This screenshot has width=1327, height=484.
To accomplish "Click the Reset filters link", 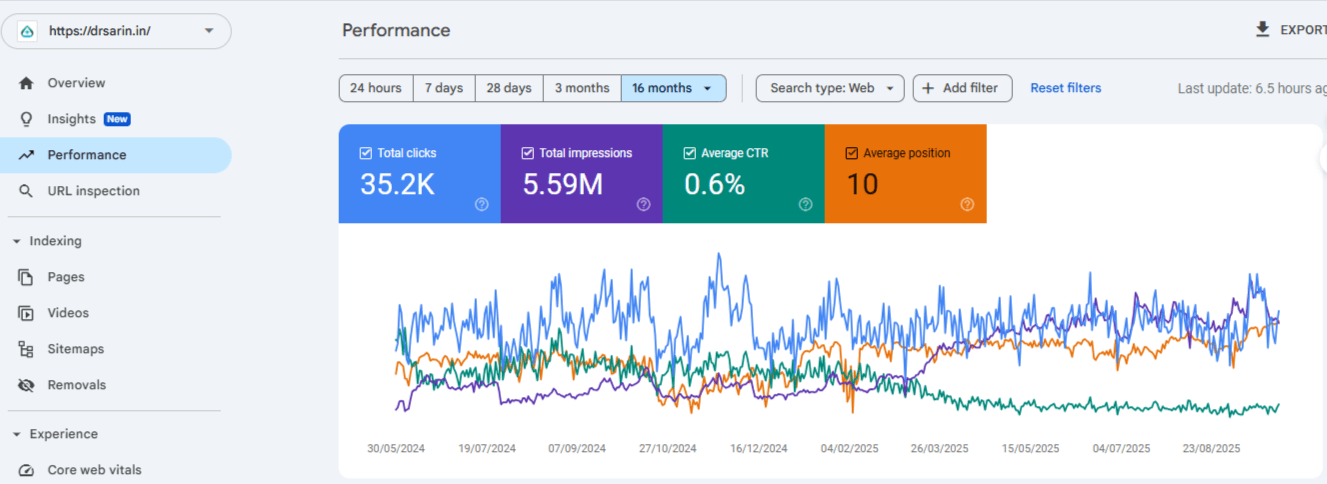I will (x=1066, y=88).
